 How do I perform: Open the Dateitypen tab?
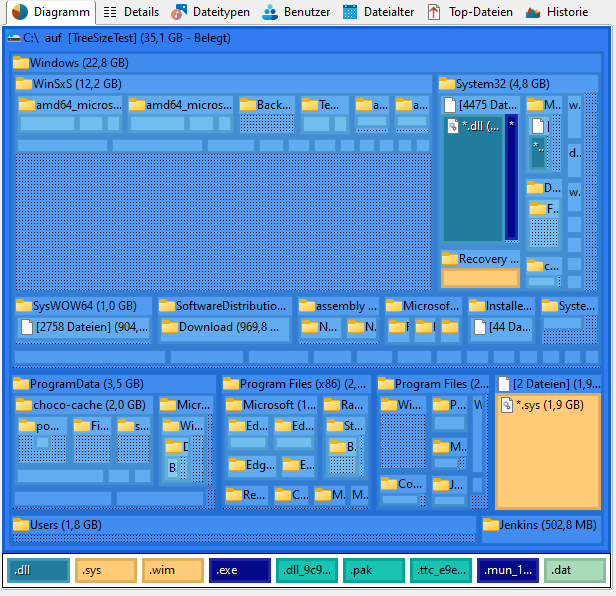click(211, 12)
